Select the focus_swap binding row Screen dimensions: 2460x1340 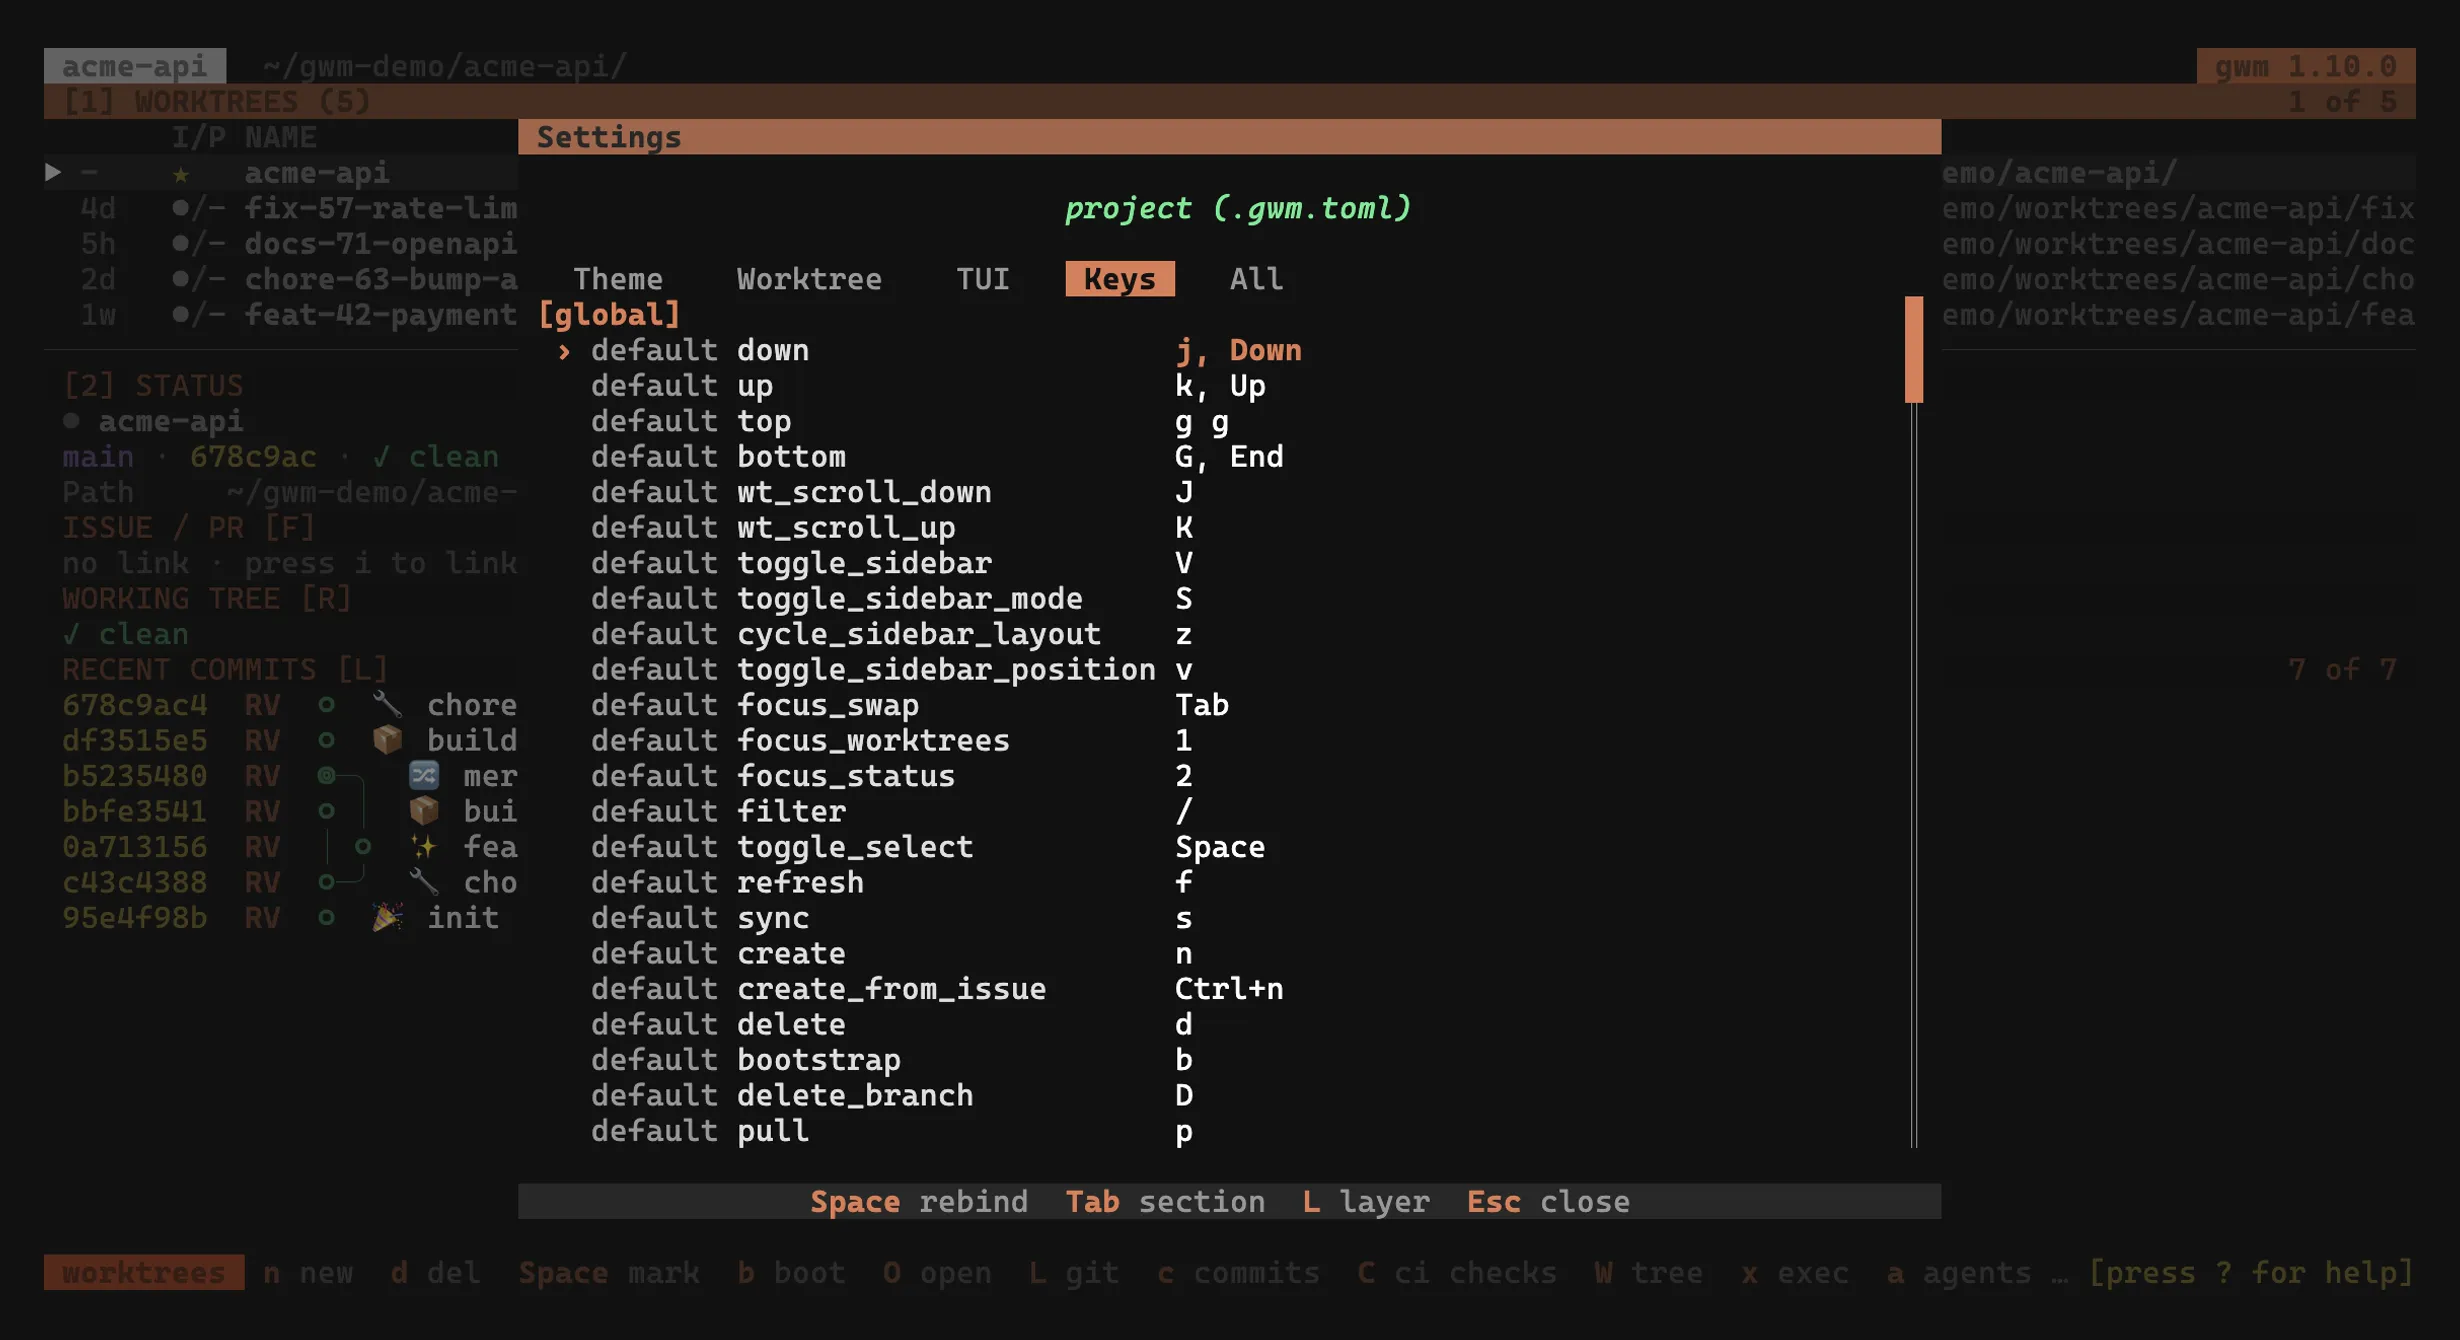[1210, 705]
